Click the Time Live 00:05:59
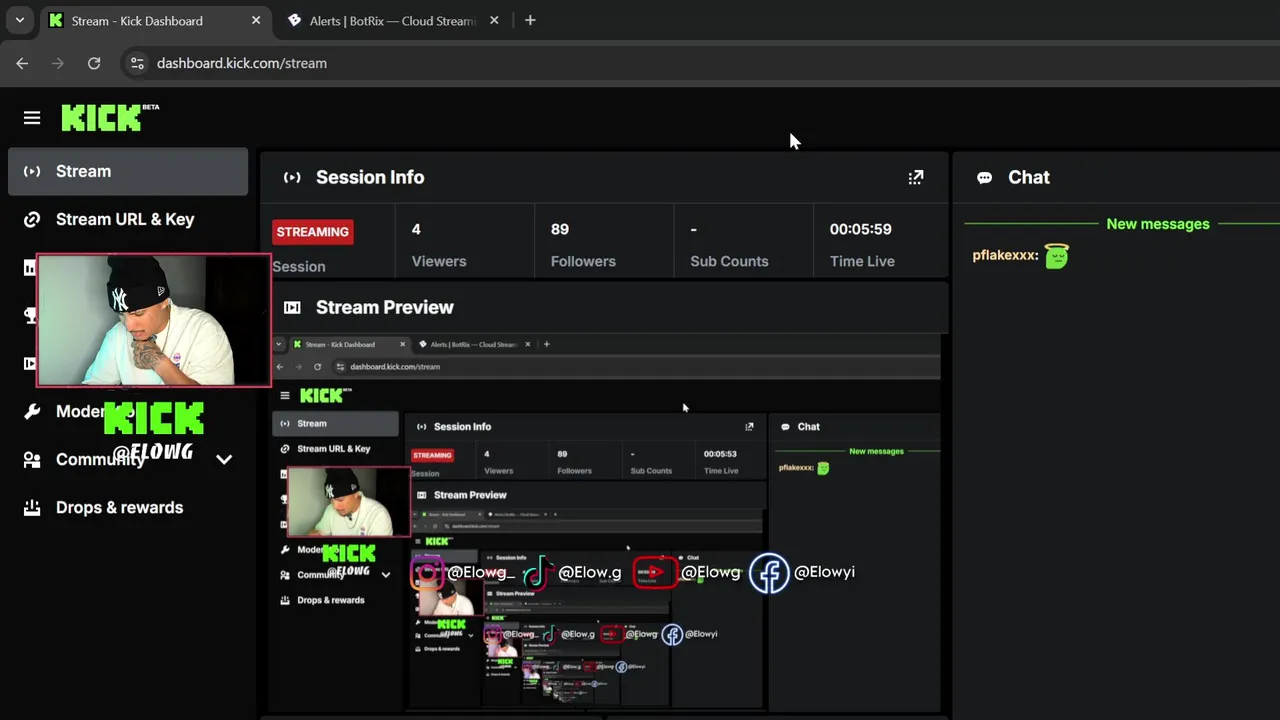The width and height of the screenshot is (1280, 720). coord(860,229)
